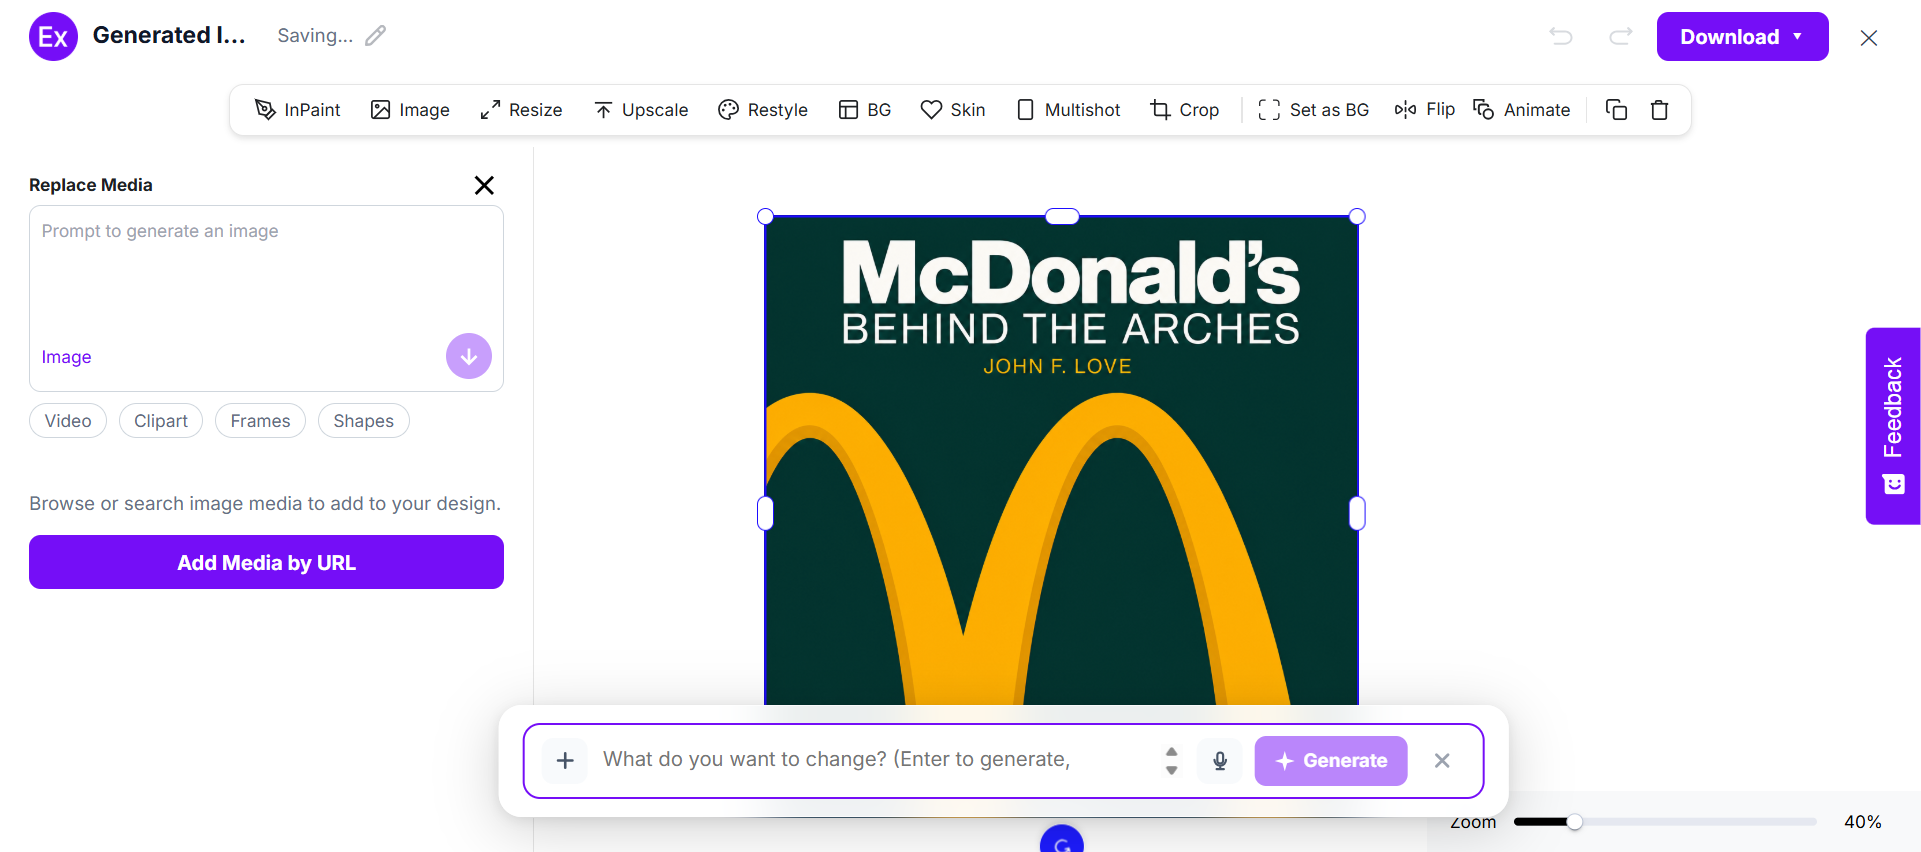
Task: Open the Feedback side tab
Action: point(1893,426)
